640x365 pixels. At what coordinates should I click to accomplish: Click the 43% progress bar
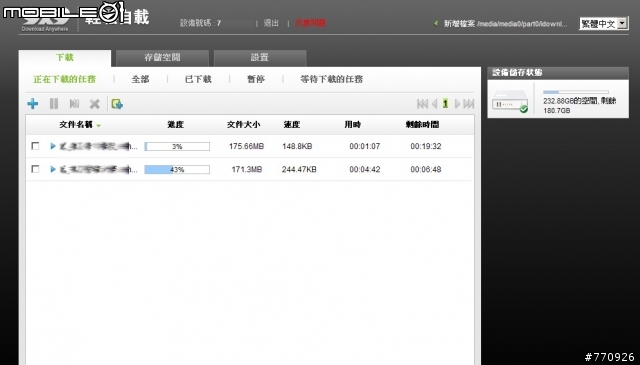point(177,169)
